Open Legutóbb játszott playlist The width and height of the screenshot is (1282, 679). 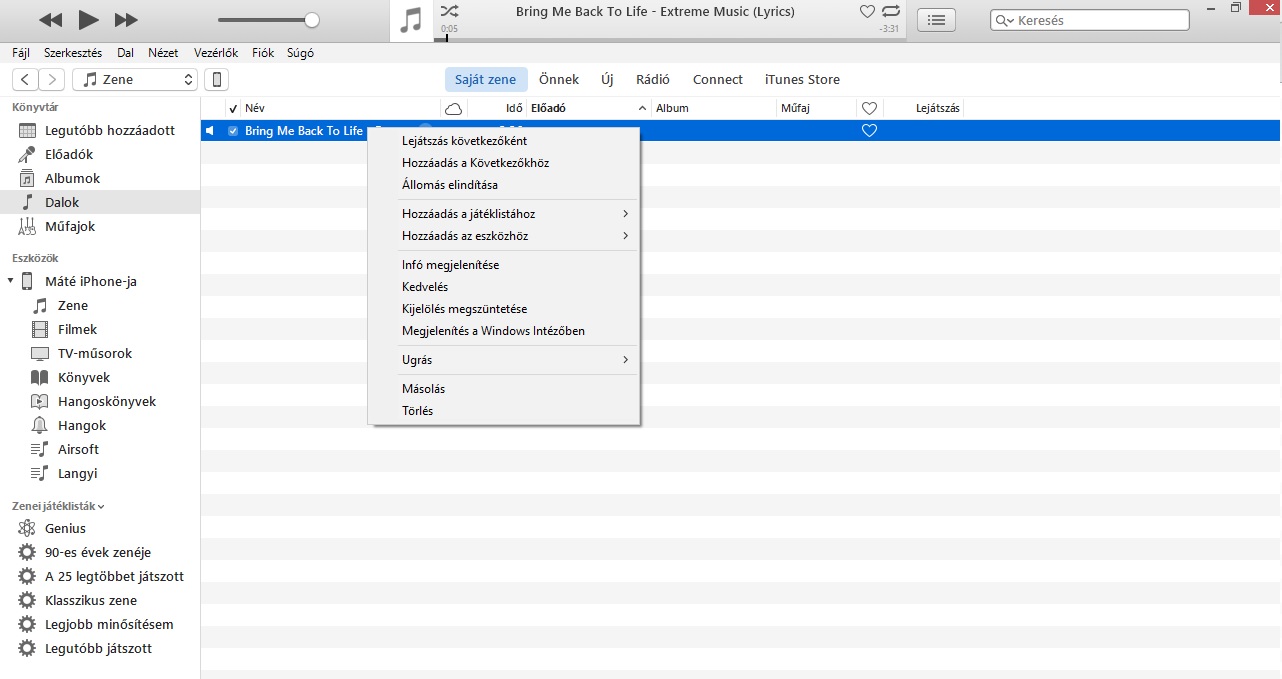pos(100,649)
